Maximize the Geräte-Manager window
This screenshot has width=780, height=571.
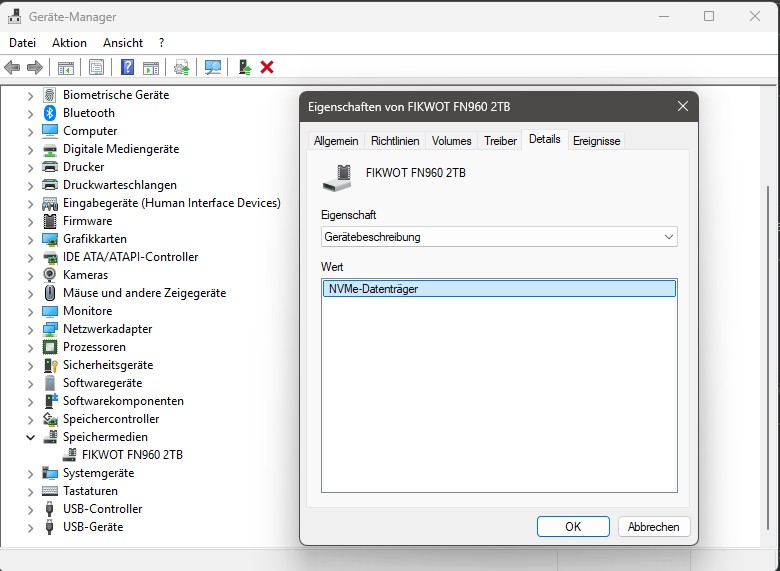point(709,16)
